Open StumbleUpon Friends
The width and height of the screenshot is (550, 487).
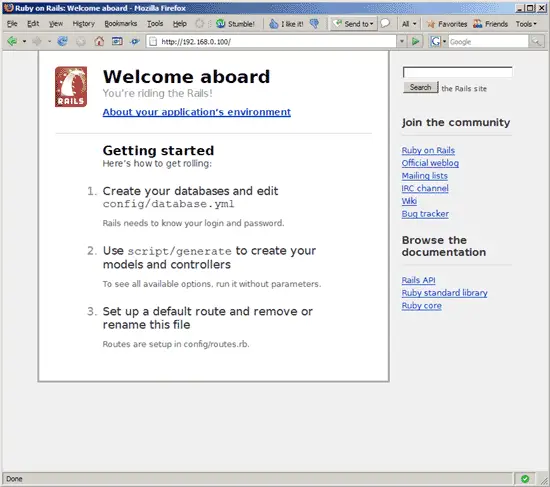490,24
